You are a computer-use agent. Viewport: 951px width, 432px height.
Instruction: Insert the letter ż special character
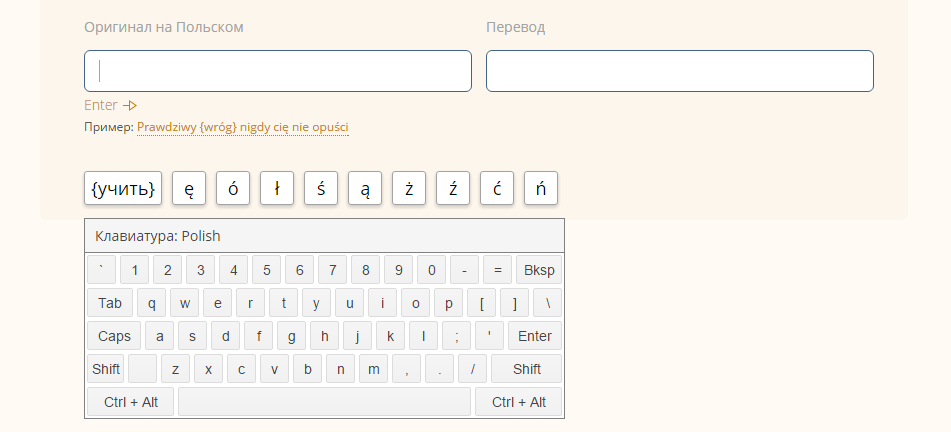(x=409, y=189)
